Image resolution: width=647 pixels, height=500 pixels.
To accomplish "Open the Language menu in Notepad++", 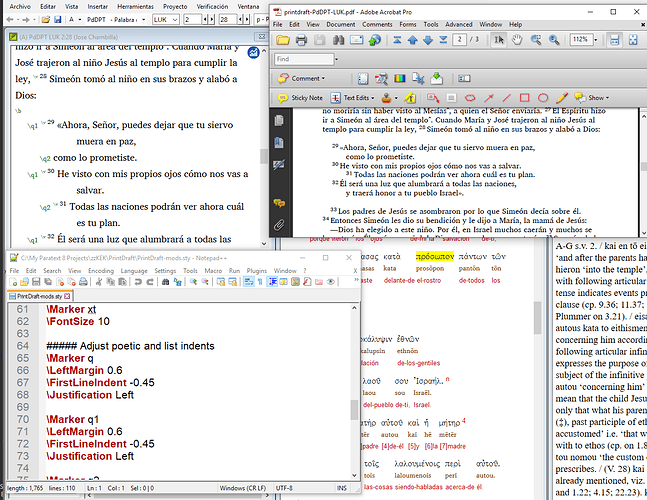I will 134,271.
